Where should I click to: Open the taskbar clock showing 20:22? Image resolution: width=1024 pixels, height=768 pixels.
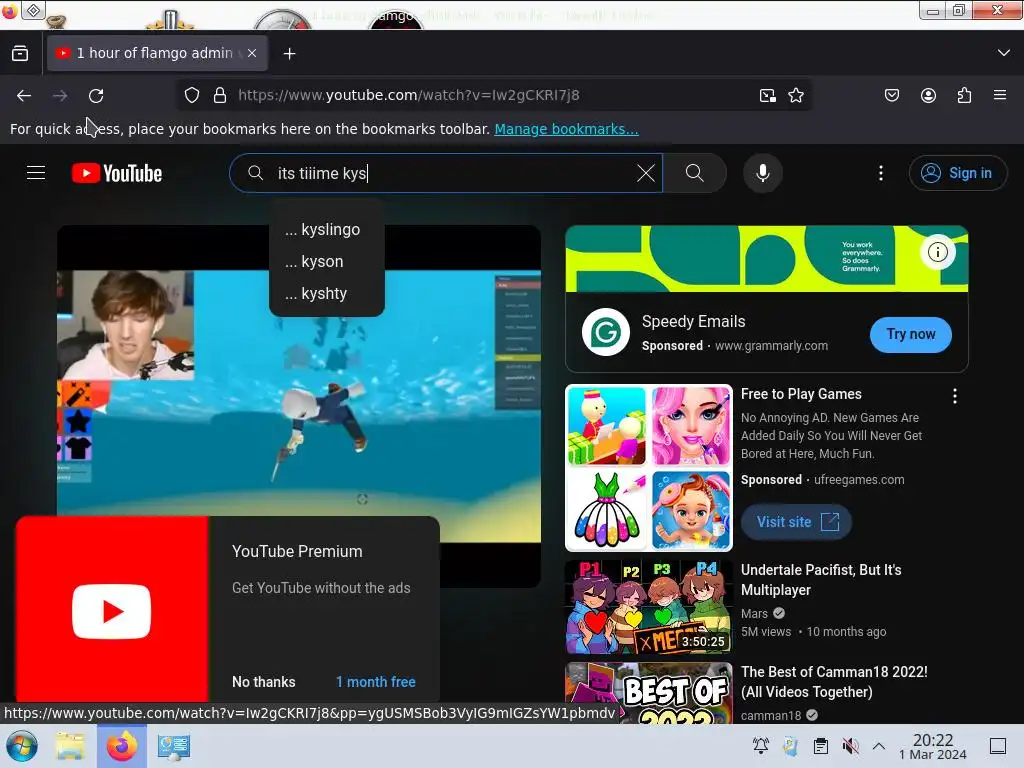pyautogui.click(x=933, y=746)
